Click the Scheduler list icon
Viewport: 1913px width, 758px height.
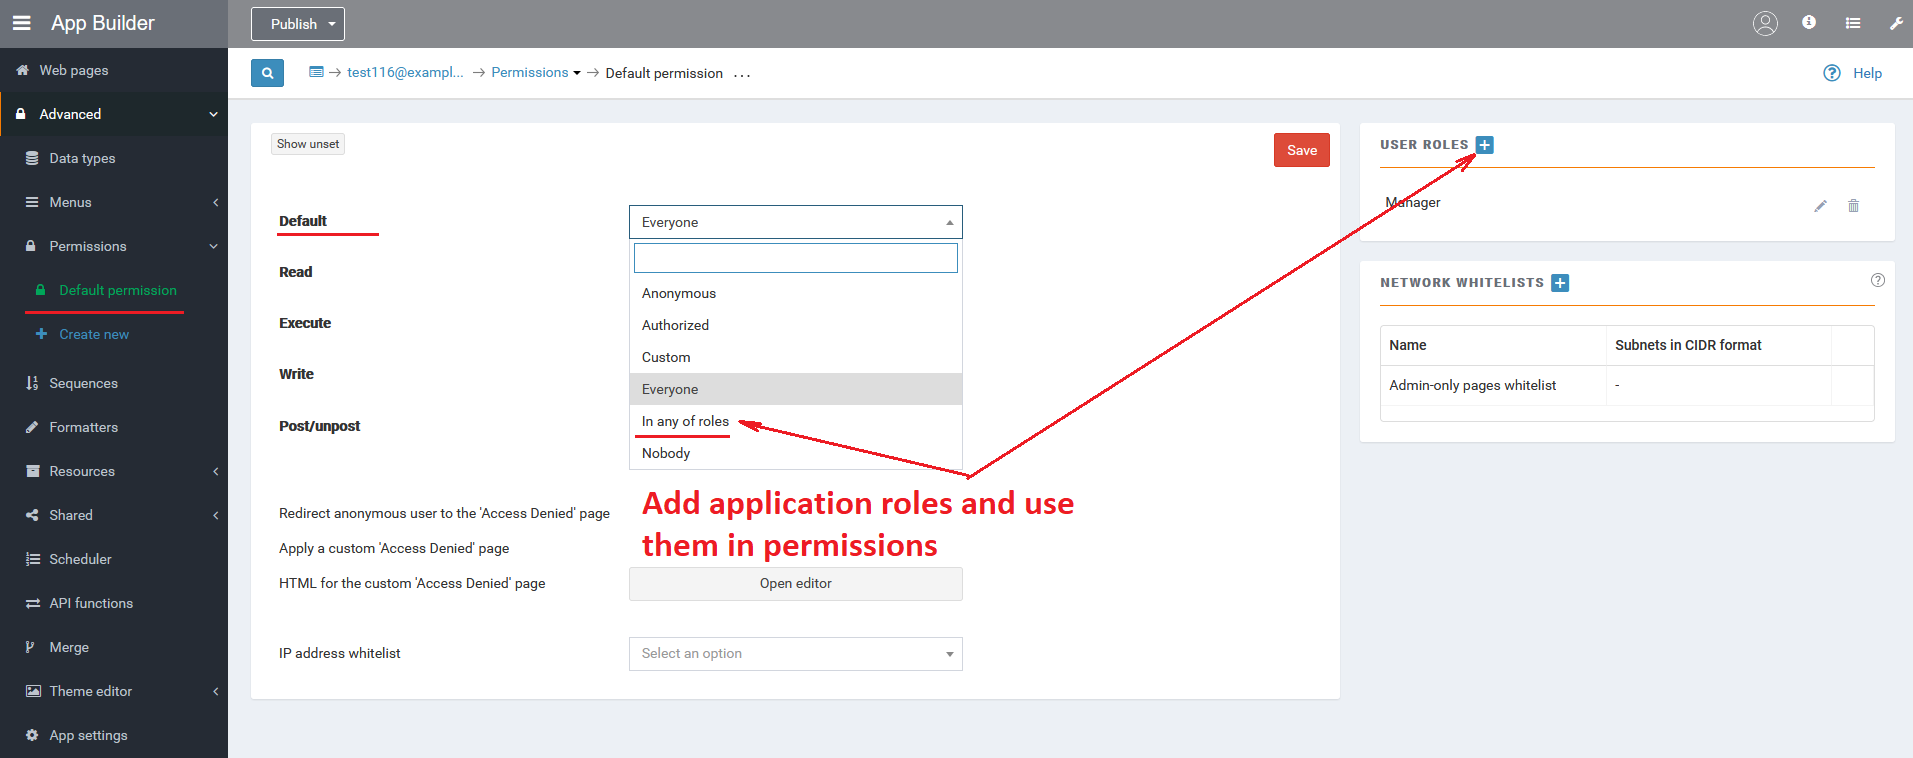coord(32,559)
